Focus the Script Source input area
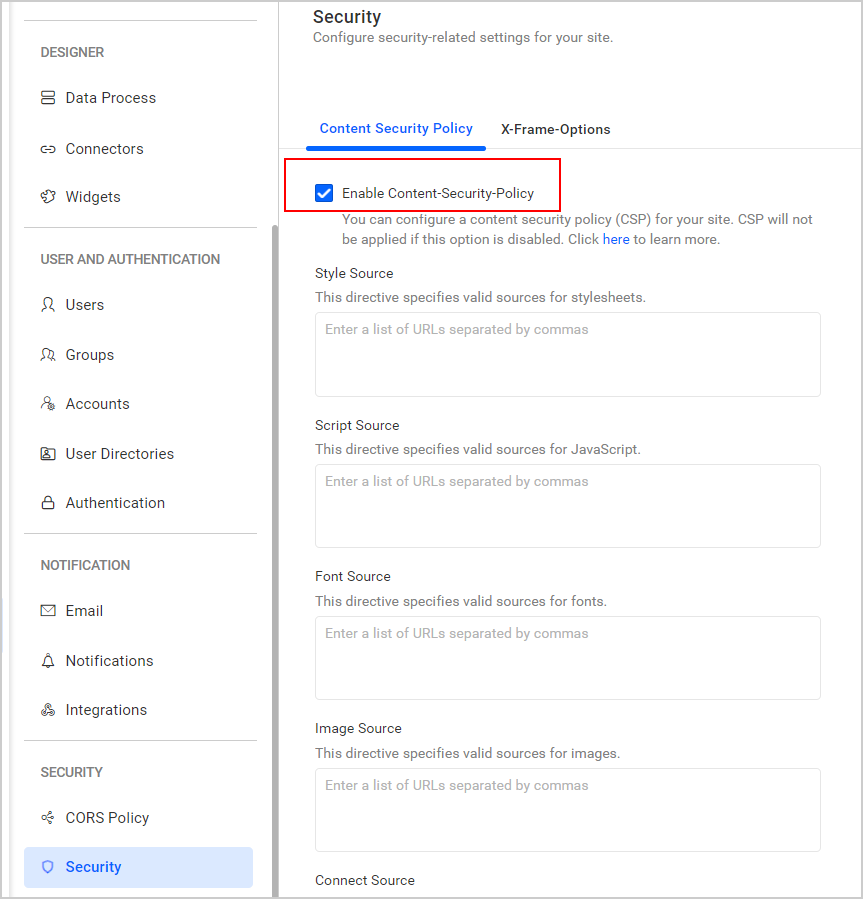The height and width of the screenshot is (899, 863). (x=567, y=506)
